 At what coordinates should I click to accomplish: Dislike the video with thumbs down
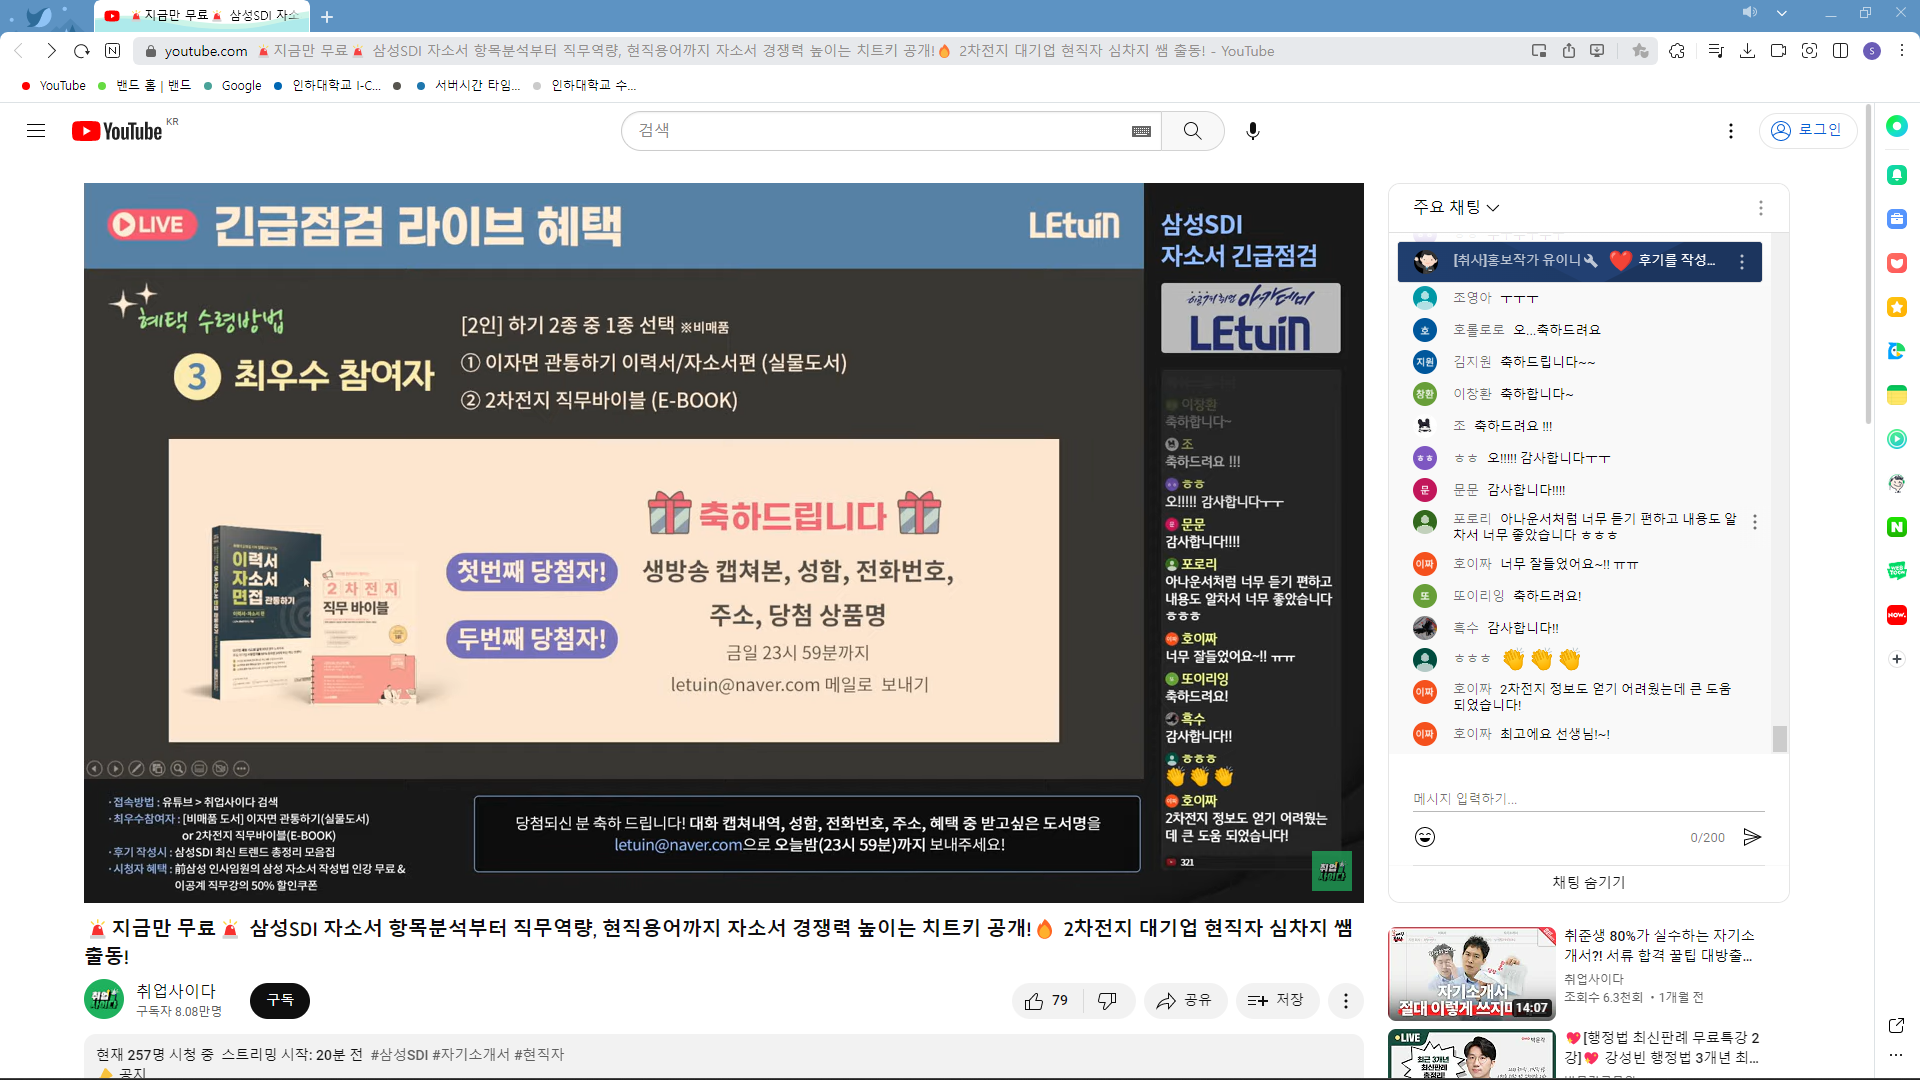(x=1107, y=1001)
